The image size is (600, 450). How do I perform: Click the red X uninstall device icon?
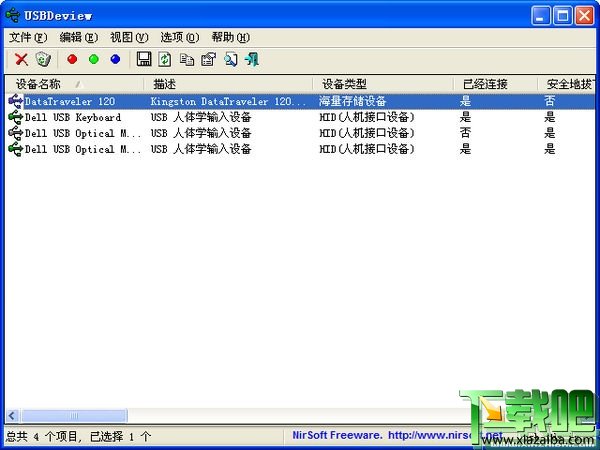coord(21,59)
